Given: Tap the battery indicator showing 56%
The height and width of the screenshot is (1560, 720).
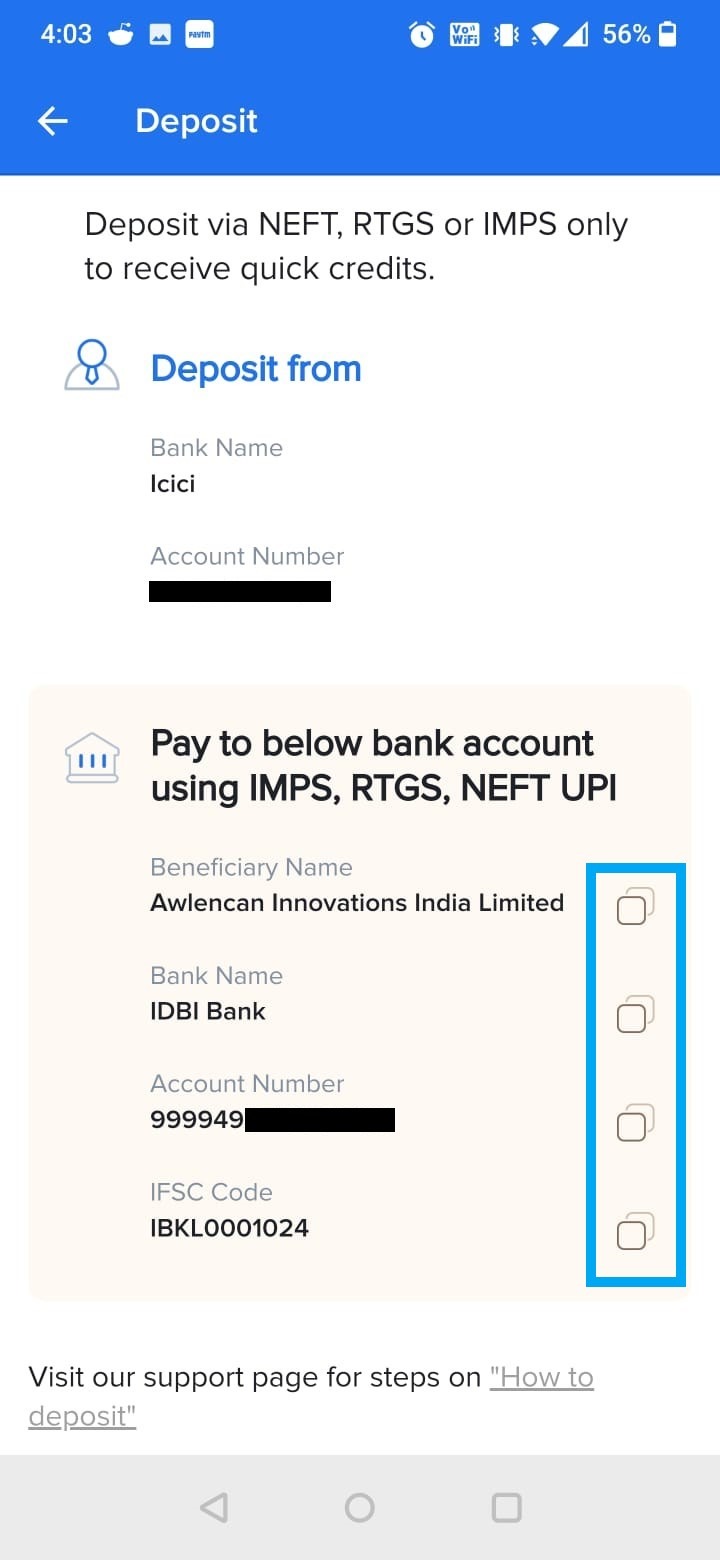Looking at the screenshot, I should tap(640, 34).
